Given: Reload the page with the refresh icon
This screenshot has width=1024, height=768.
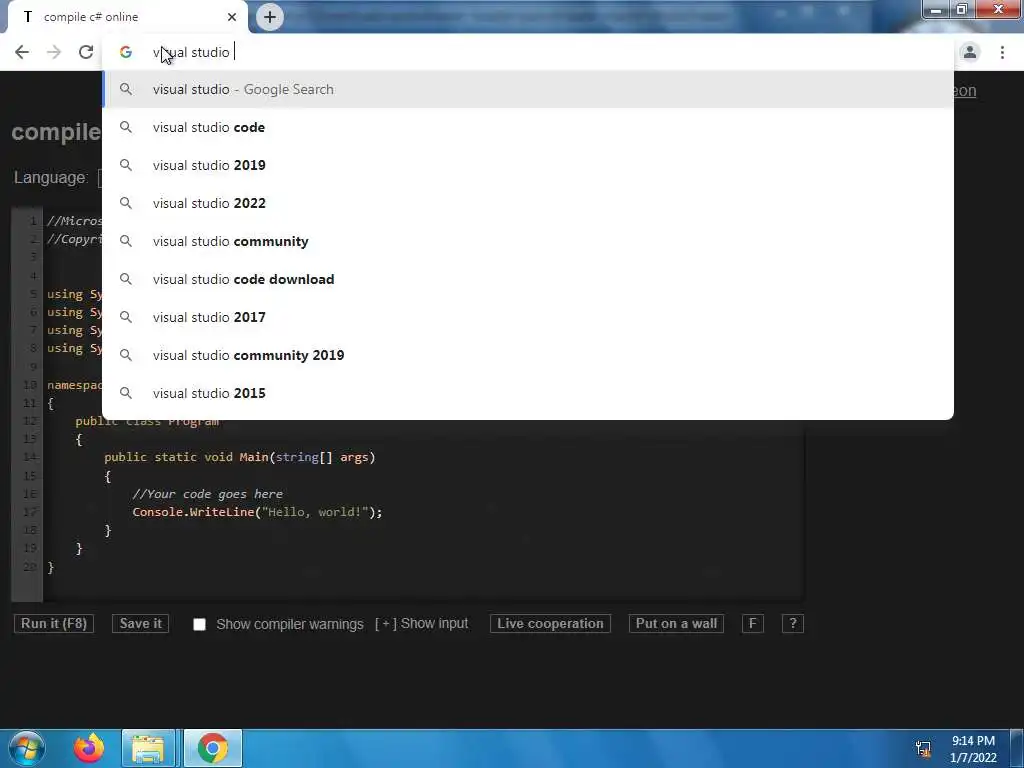Looking at the screenshot, I should point(86,52).
